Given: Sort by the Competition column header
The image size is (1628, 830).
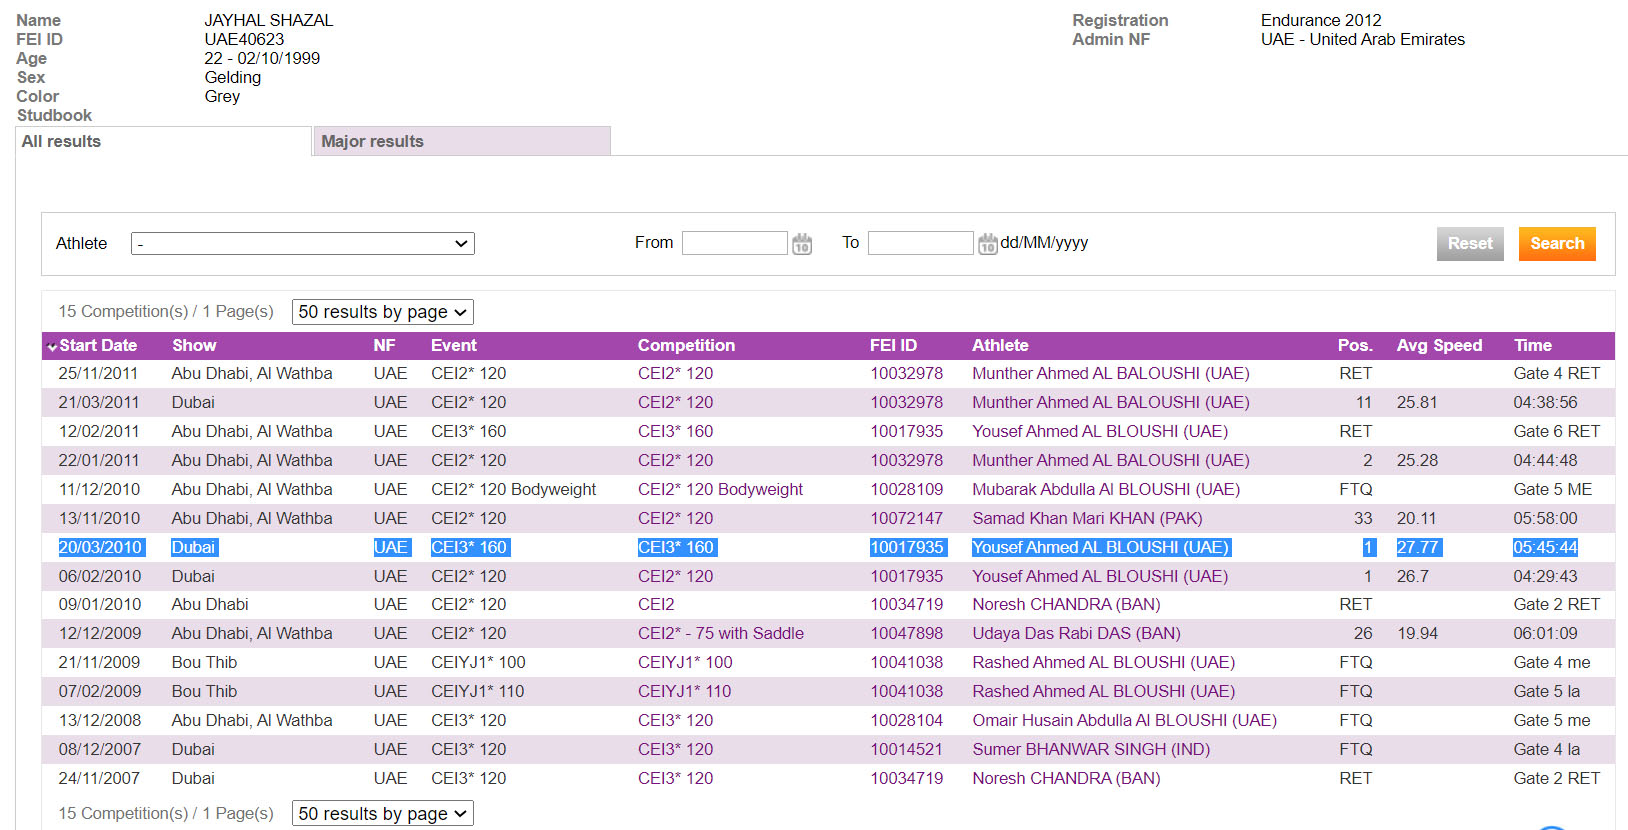Looking at the screenshot, I should [x=686, y=345].
